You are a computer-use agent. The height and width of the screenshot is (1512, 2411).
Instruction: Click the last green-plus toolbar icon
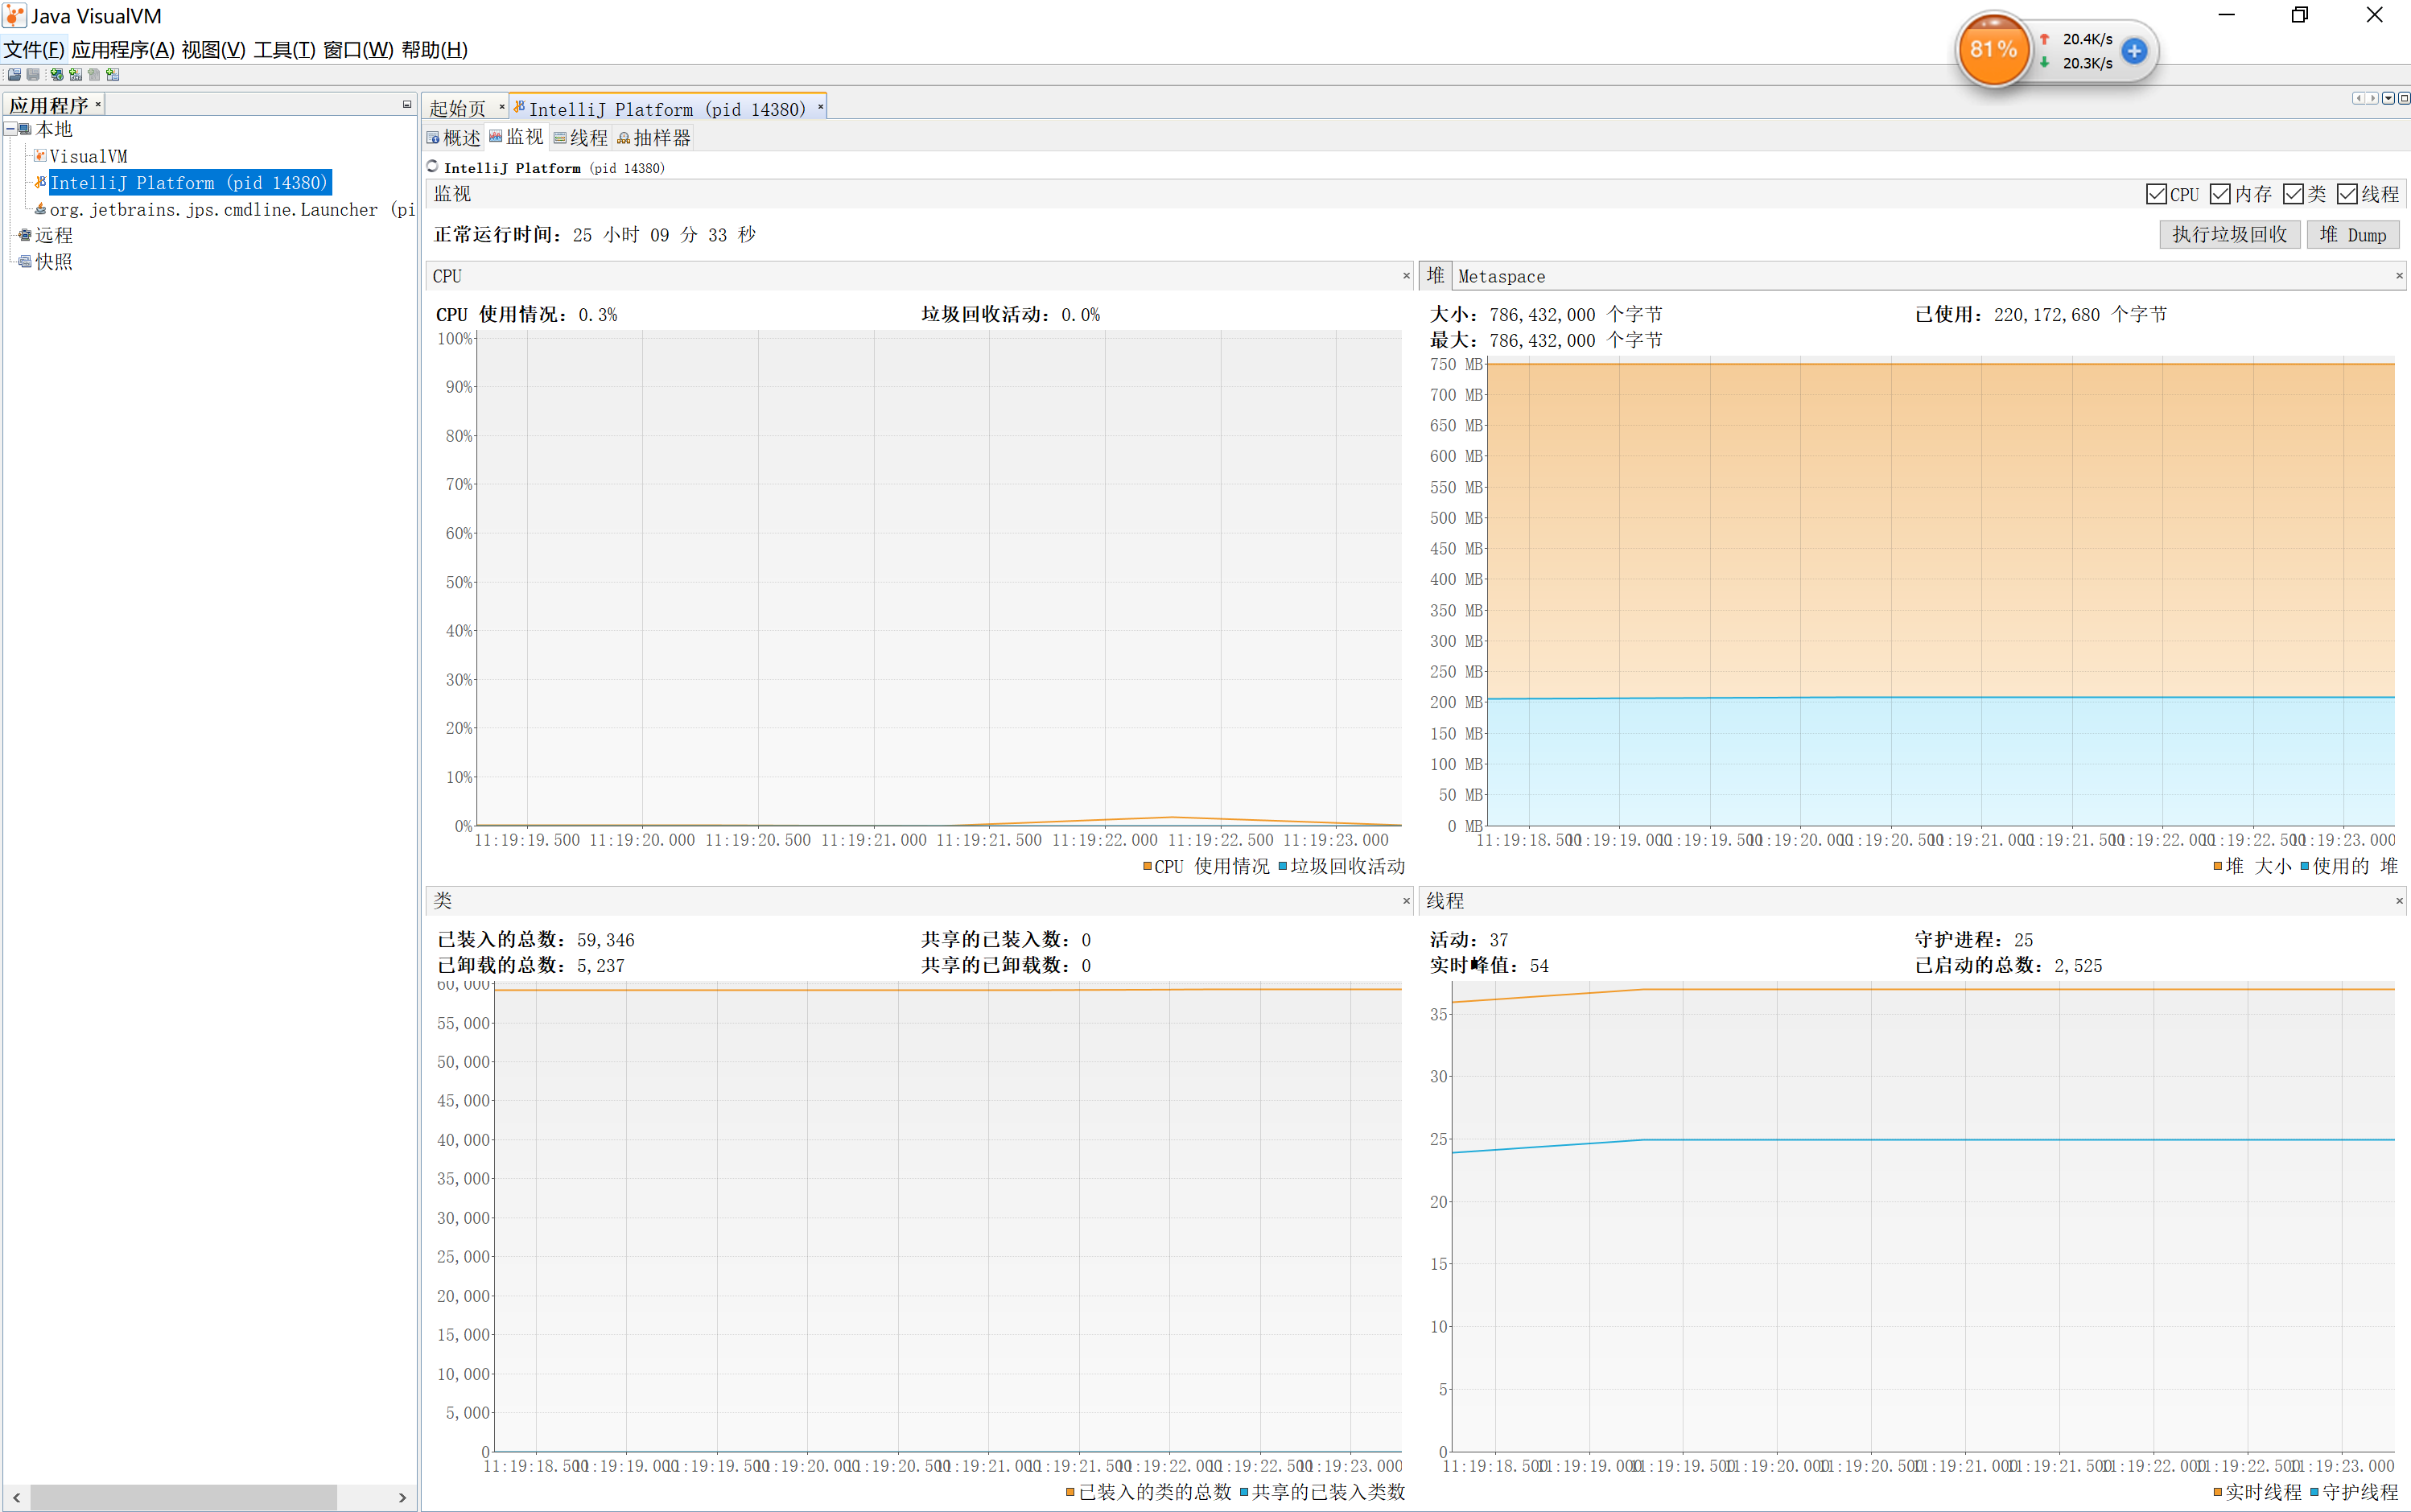(x=113, y=75)
